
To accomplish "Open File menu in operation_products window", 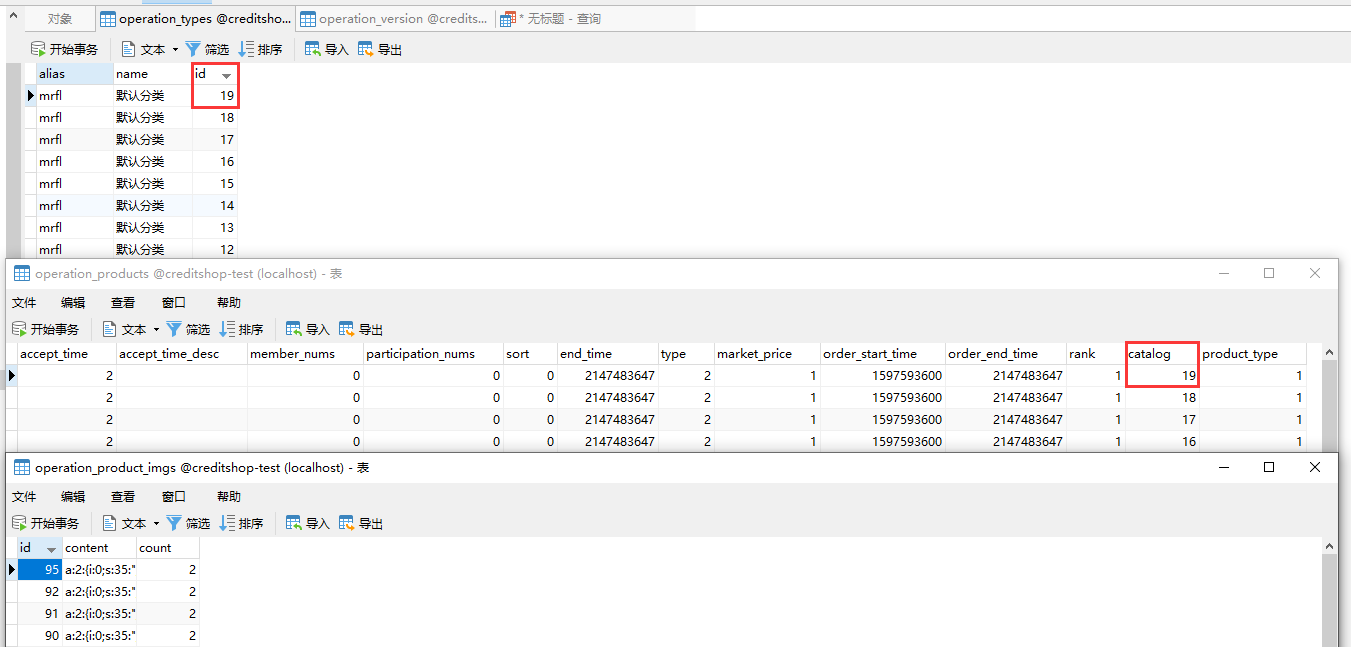I will (24, 302).
